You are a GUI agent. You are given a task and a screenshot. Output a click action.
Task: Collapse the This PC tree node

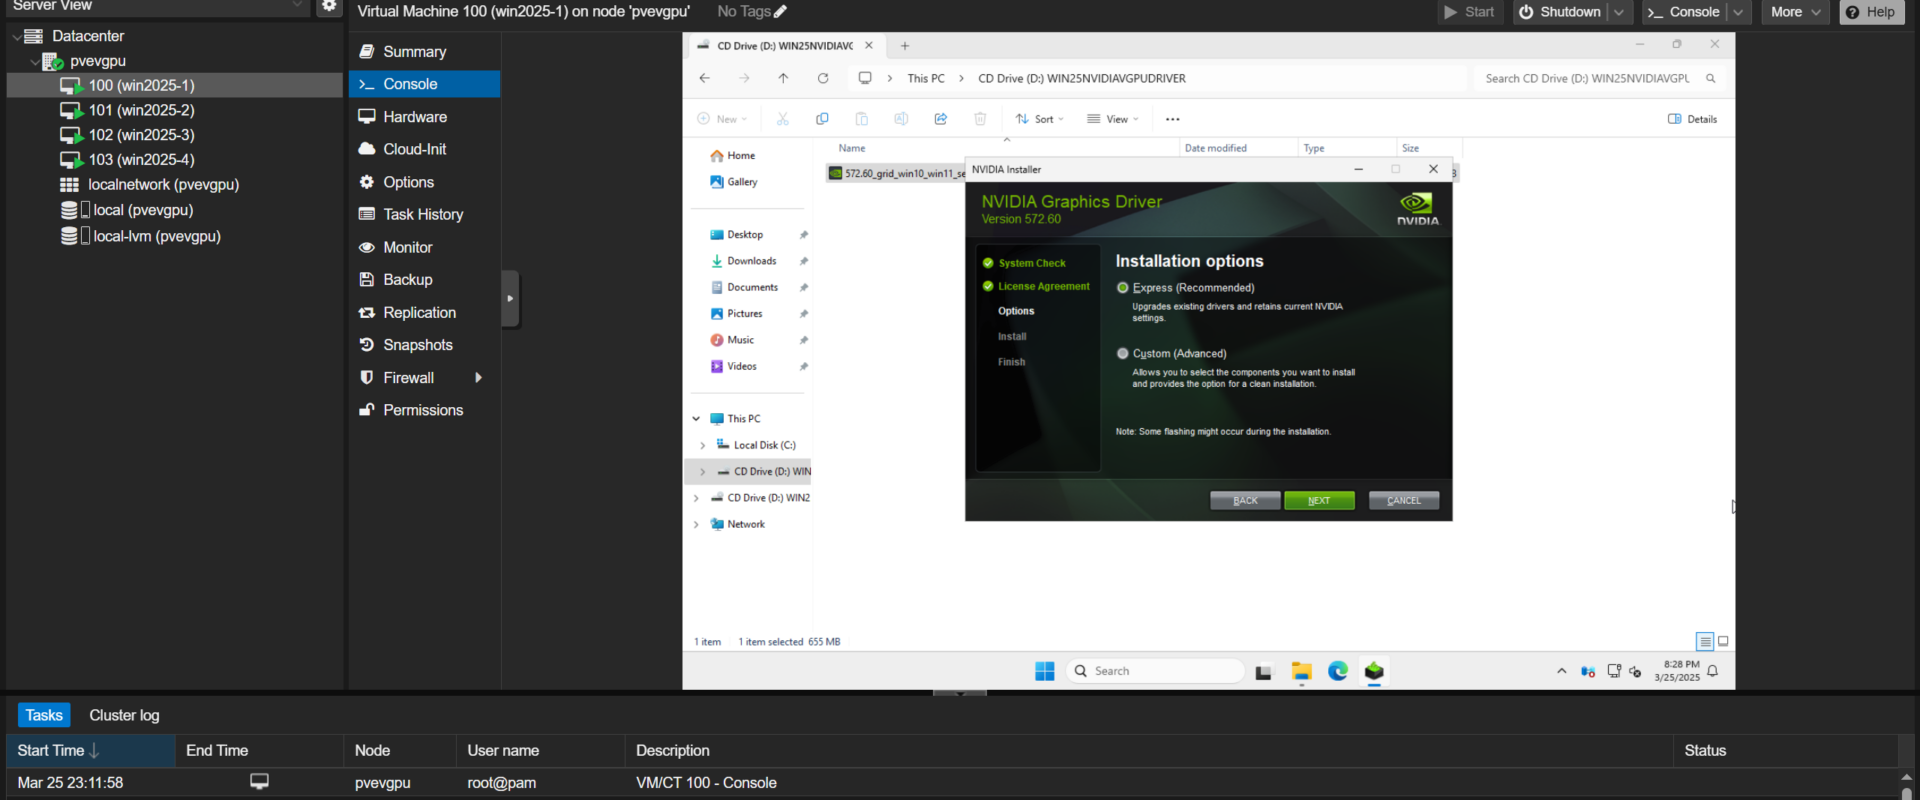pyautogui.click(x=696, y=419)
